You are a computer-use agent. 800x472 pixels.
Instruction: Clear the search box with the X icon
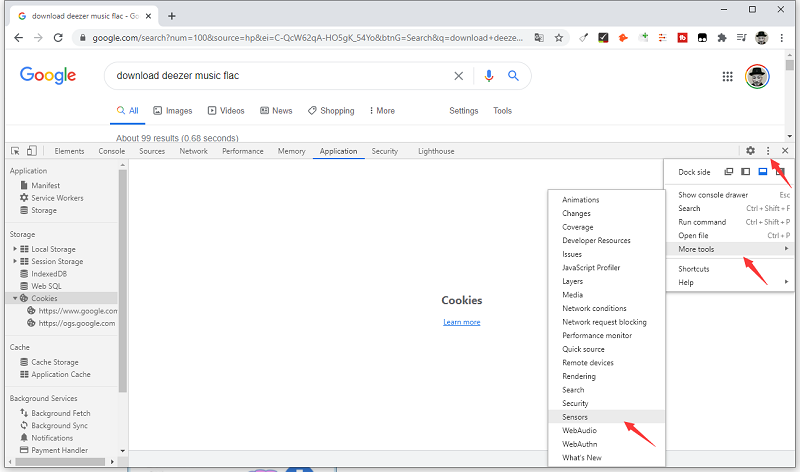(x=459, y=76)
